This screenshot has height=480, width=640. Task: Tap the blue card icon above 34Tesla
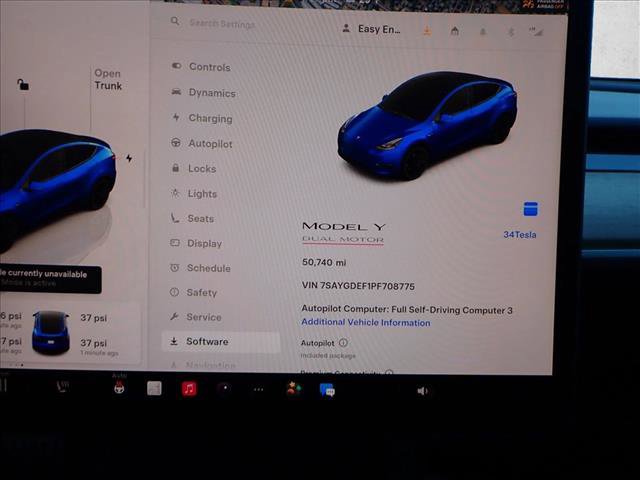531,209
